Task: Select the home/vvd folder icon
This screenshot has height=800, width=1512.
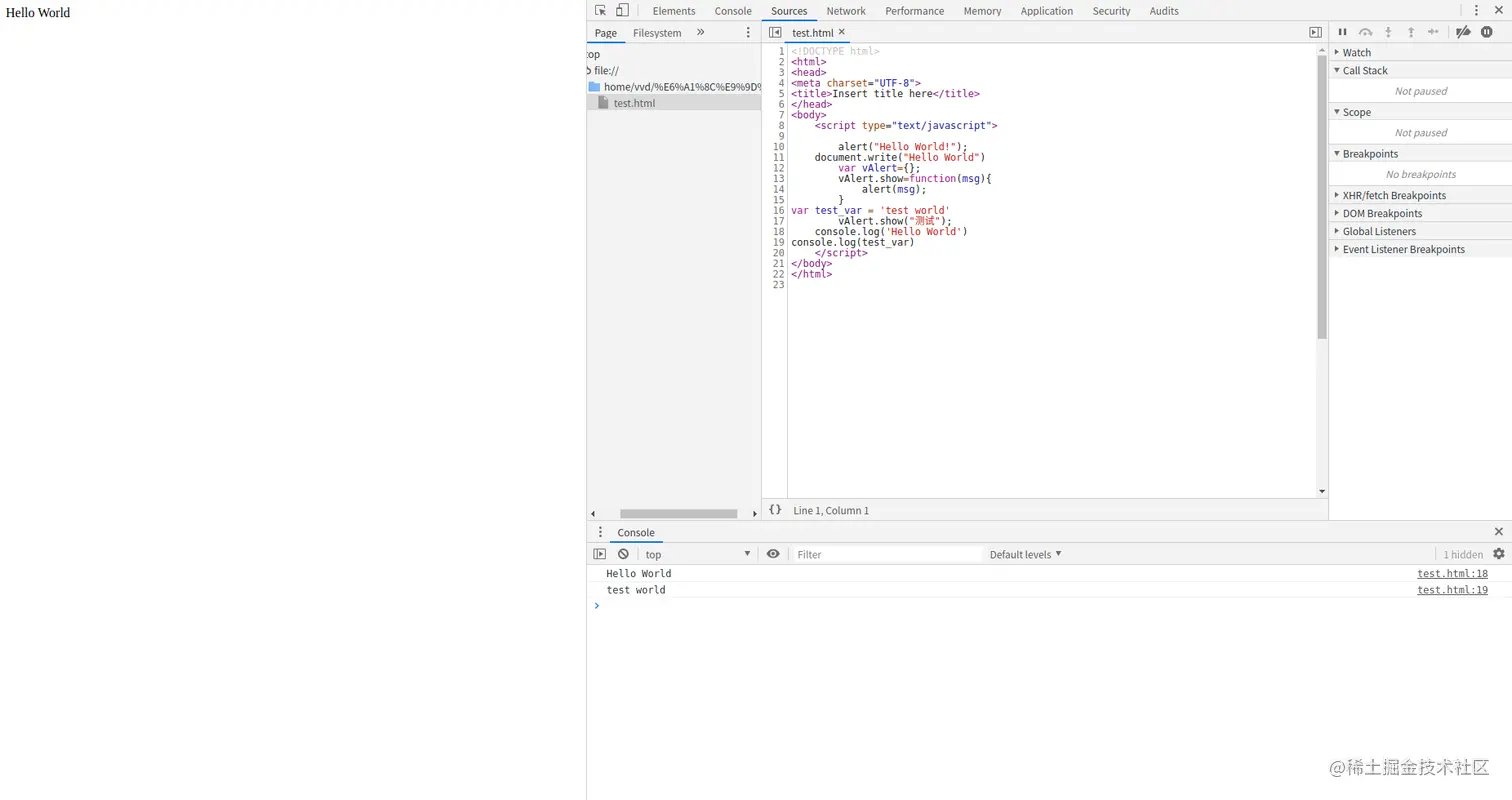Action: coord(594,87)
